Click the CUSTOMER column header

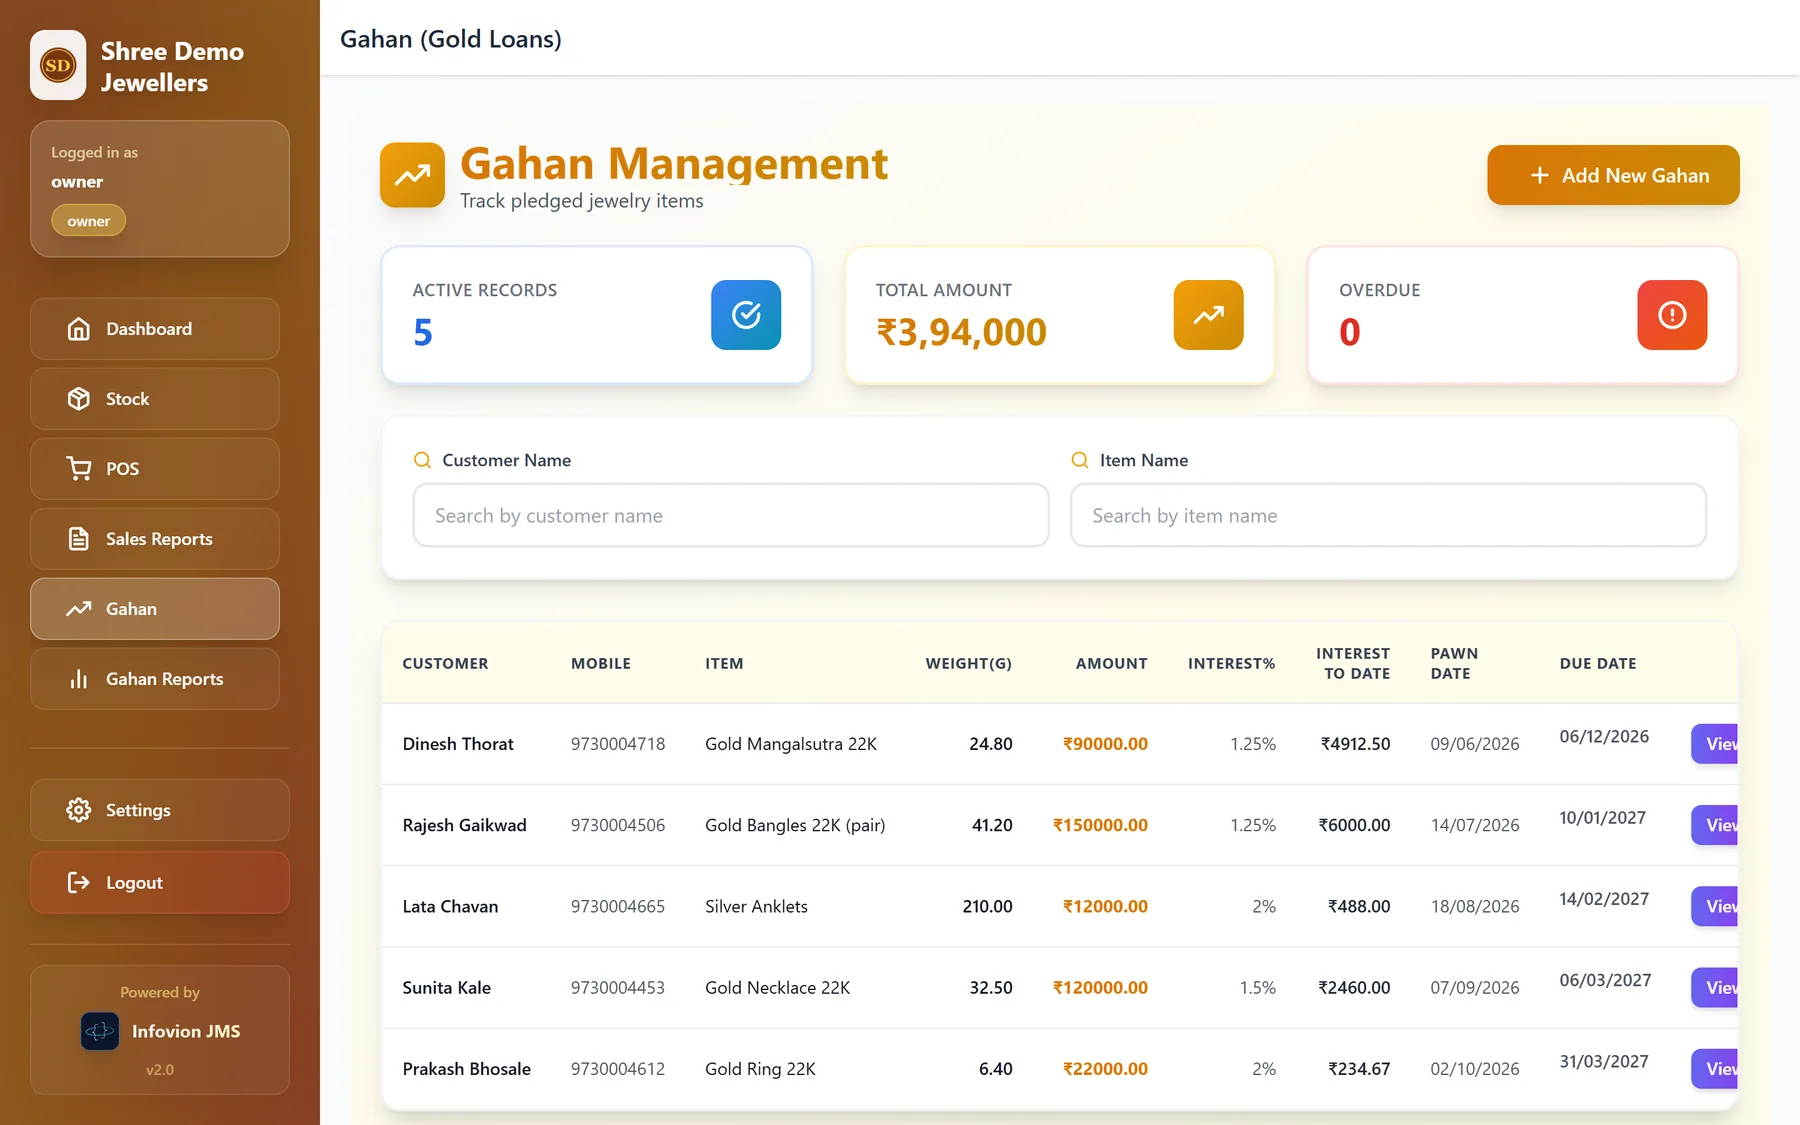[445, 663]
